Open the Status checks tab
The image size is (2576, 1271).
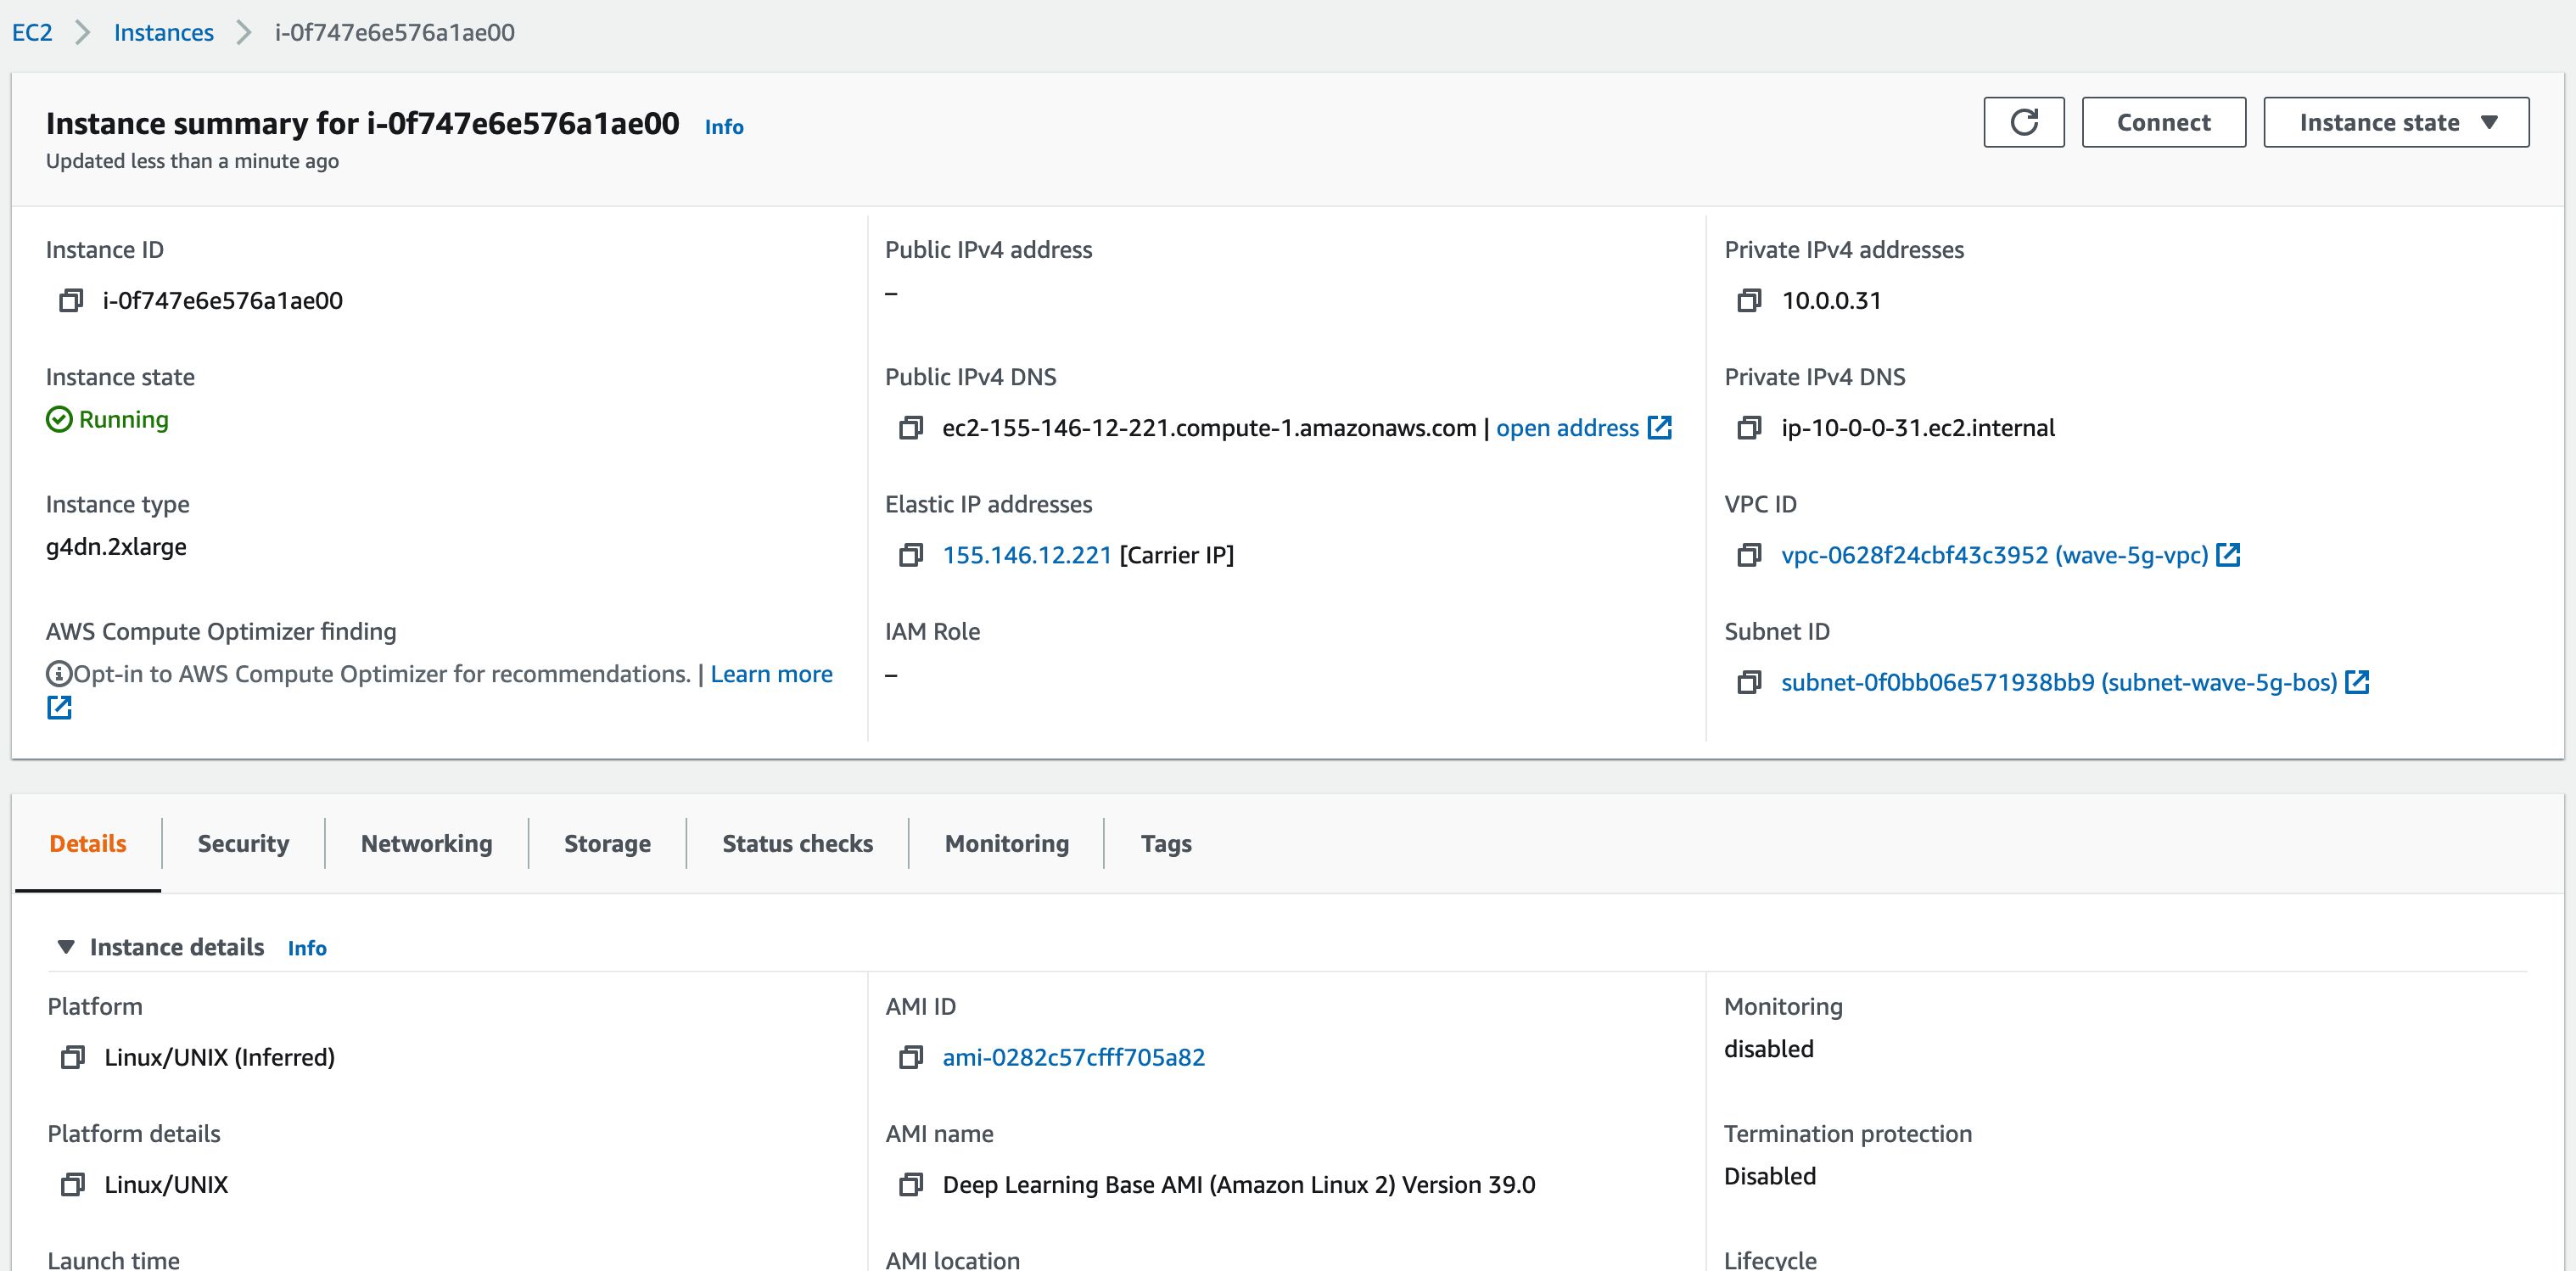[x=797, y=843]
